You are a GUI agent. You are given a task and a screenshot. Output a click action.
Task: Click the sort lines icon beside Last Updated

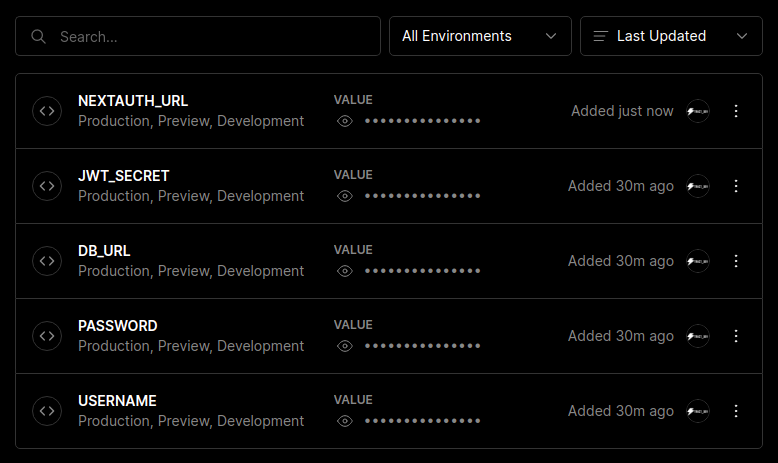point(600,36)
